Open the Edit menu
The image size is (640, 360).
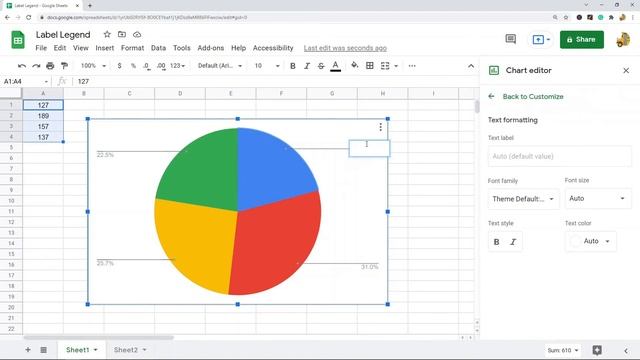tap(60, 48)
